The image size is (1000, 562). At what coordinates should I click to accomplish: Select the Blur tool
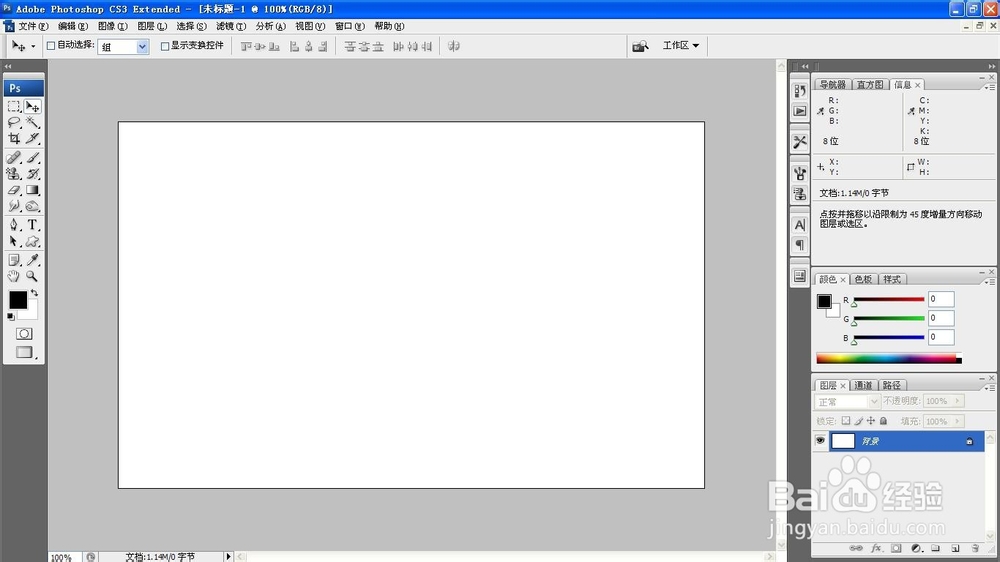coord(14,206)
